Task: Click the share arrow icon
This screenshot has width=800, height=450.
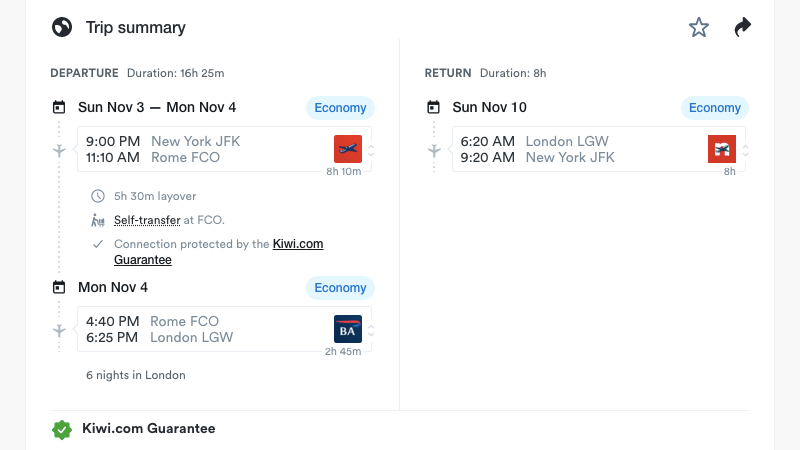Action: click(x=742, y=27)
